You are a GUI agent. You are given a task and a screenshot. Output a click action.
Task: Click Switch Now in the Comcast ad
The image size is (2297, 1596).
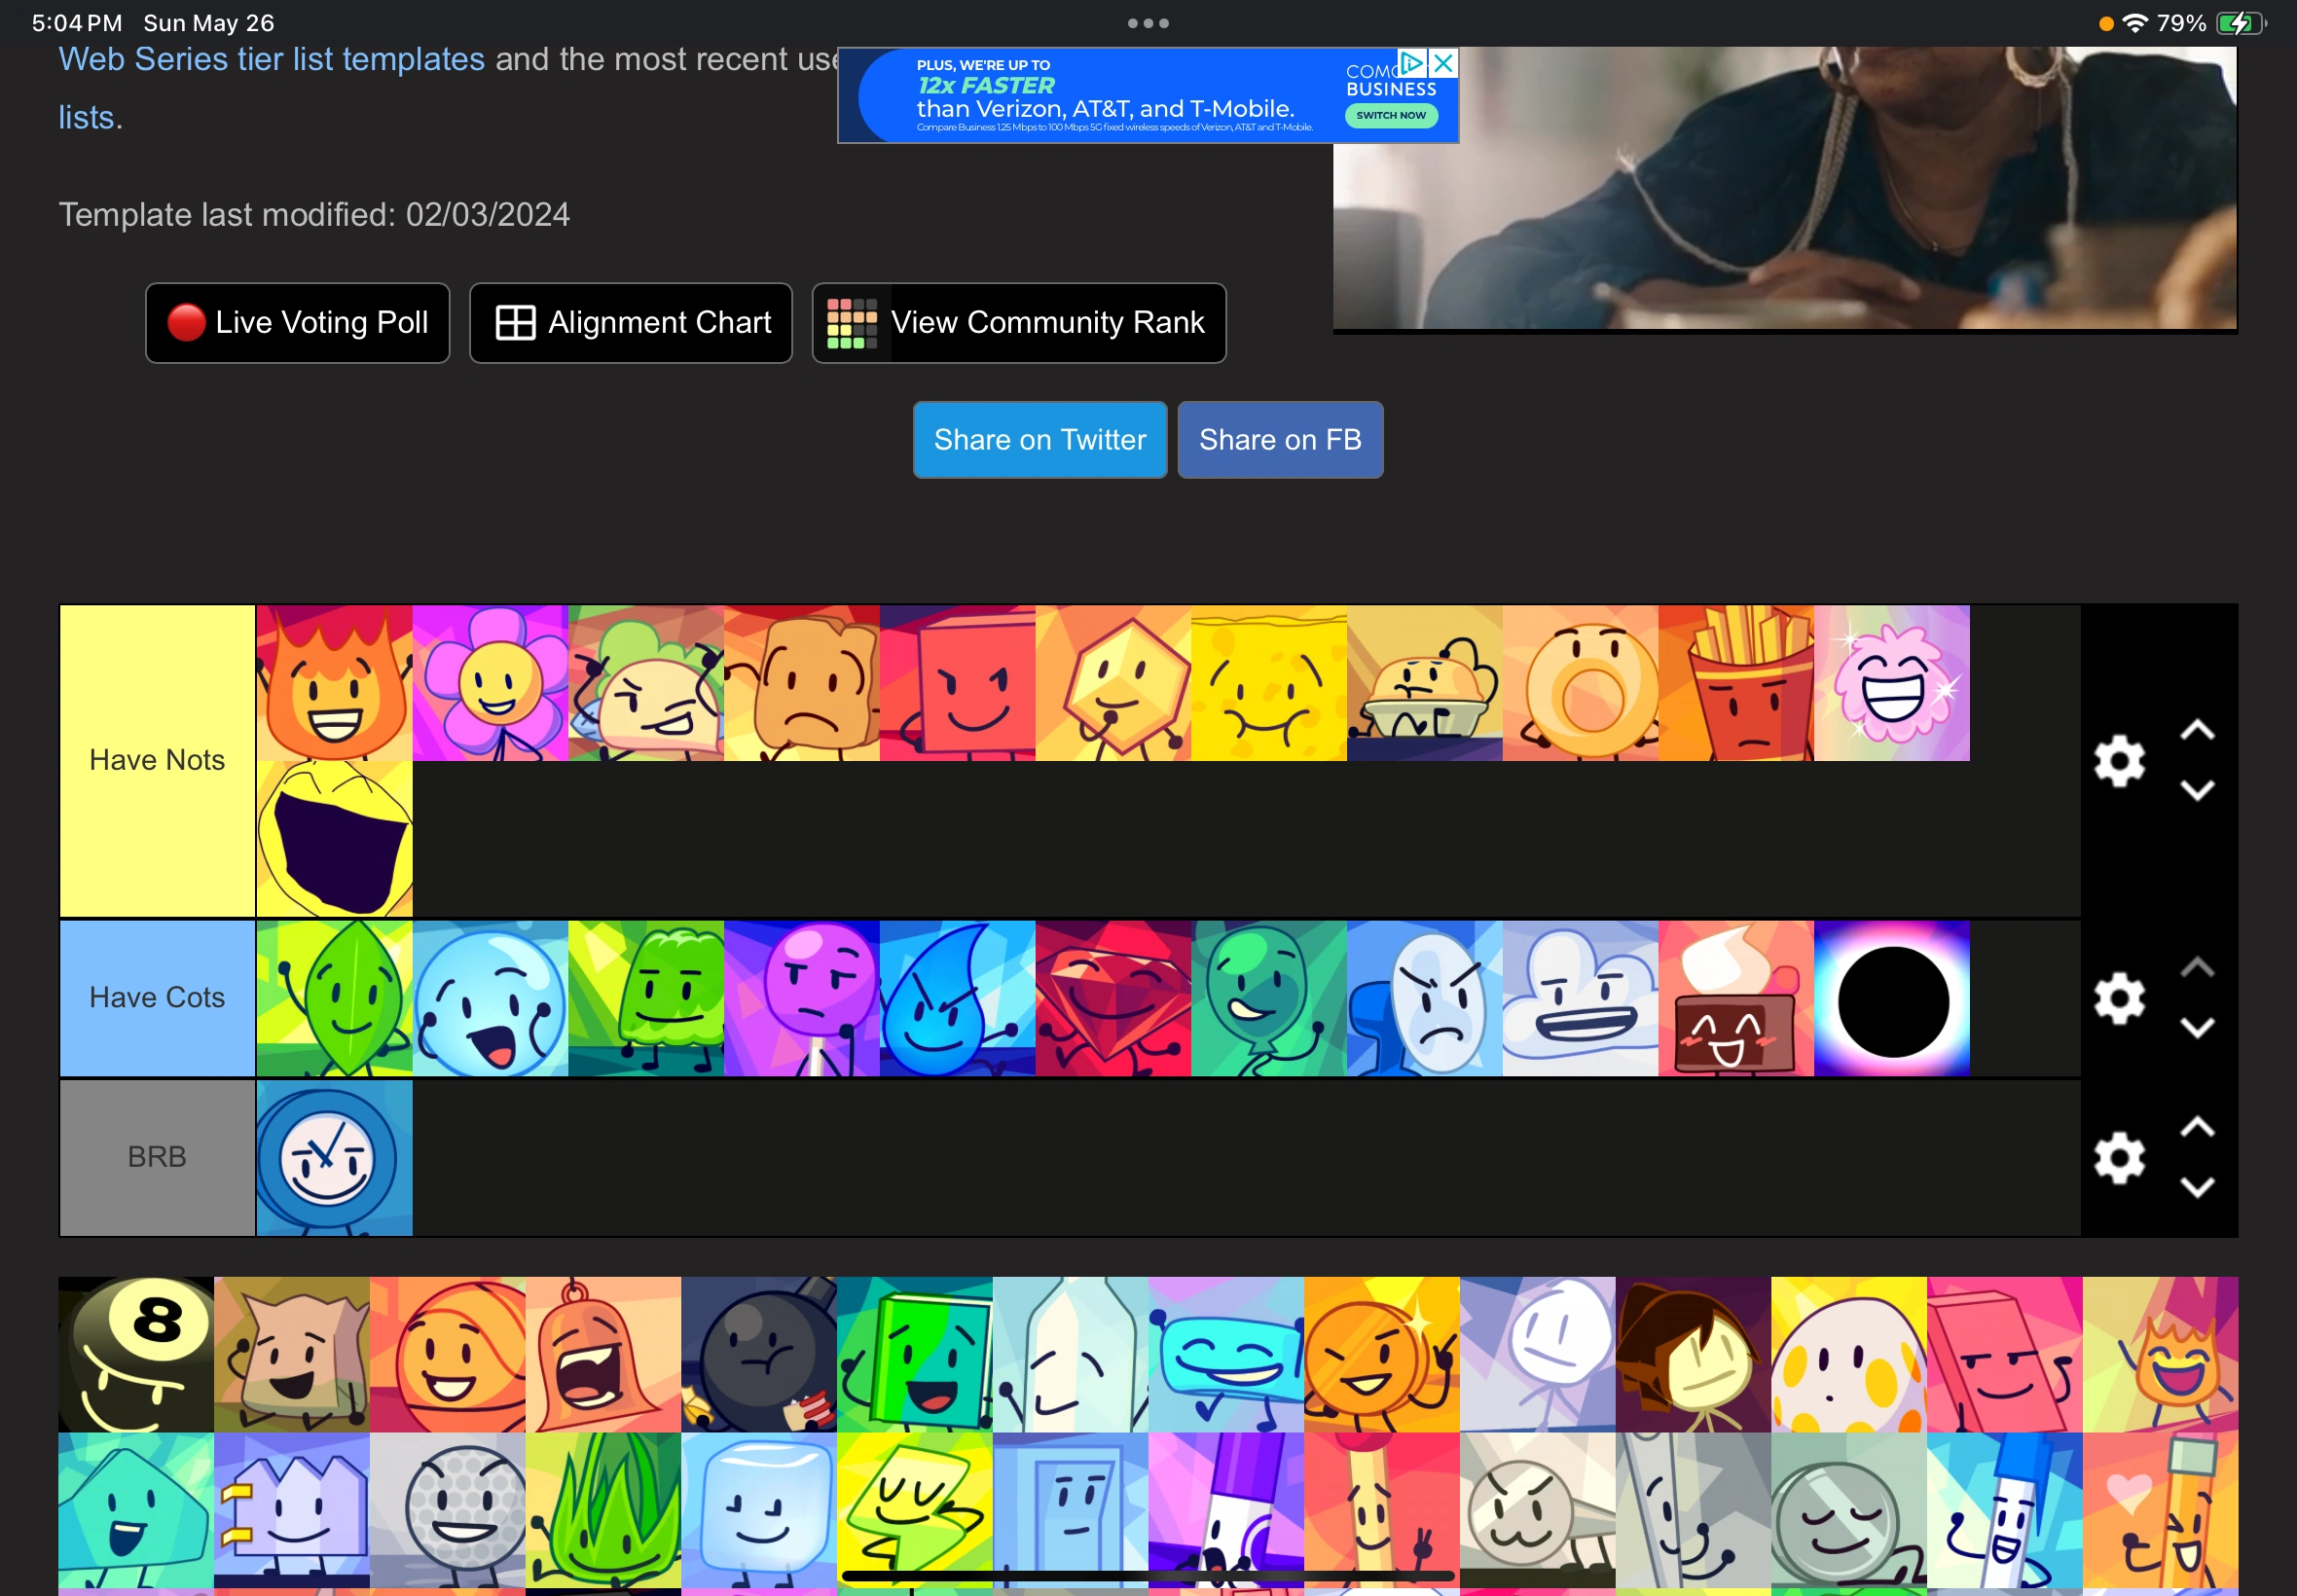pos(1390,115)
